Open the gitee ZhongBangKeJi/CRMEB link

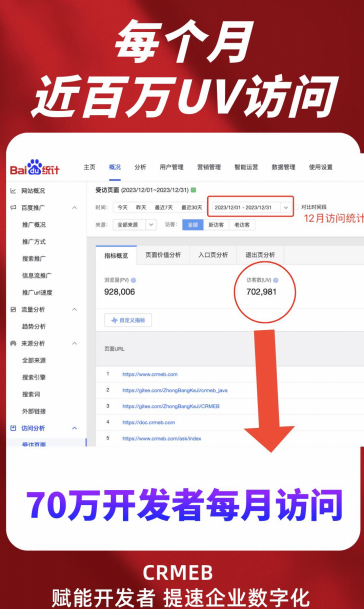pos(171,406)
